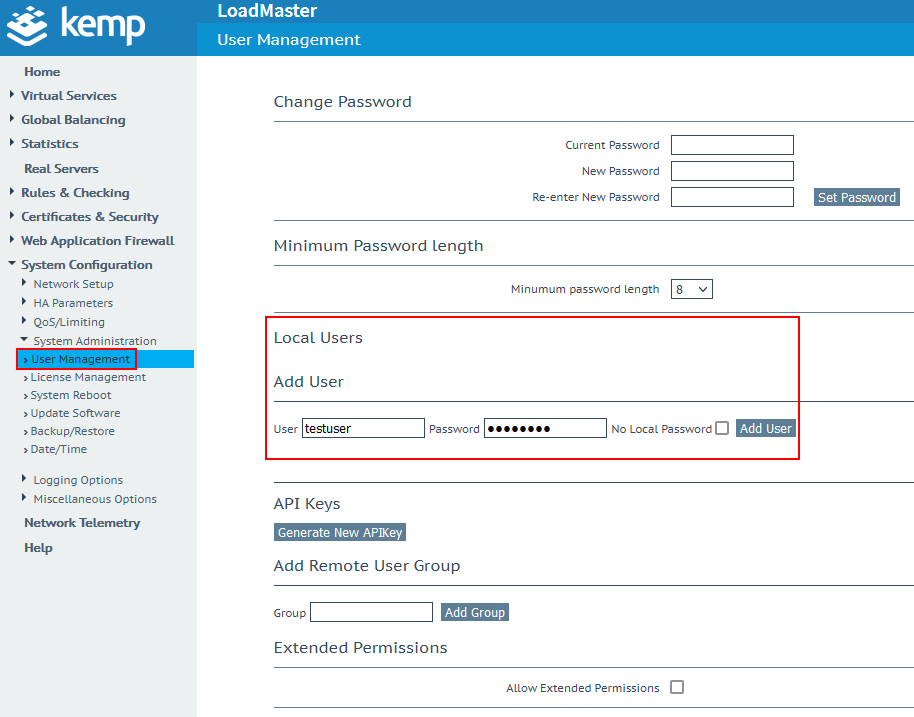Go to Home in sidebar

click(x=42, y=72)
